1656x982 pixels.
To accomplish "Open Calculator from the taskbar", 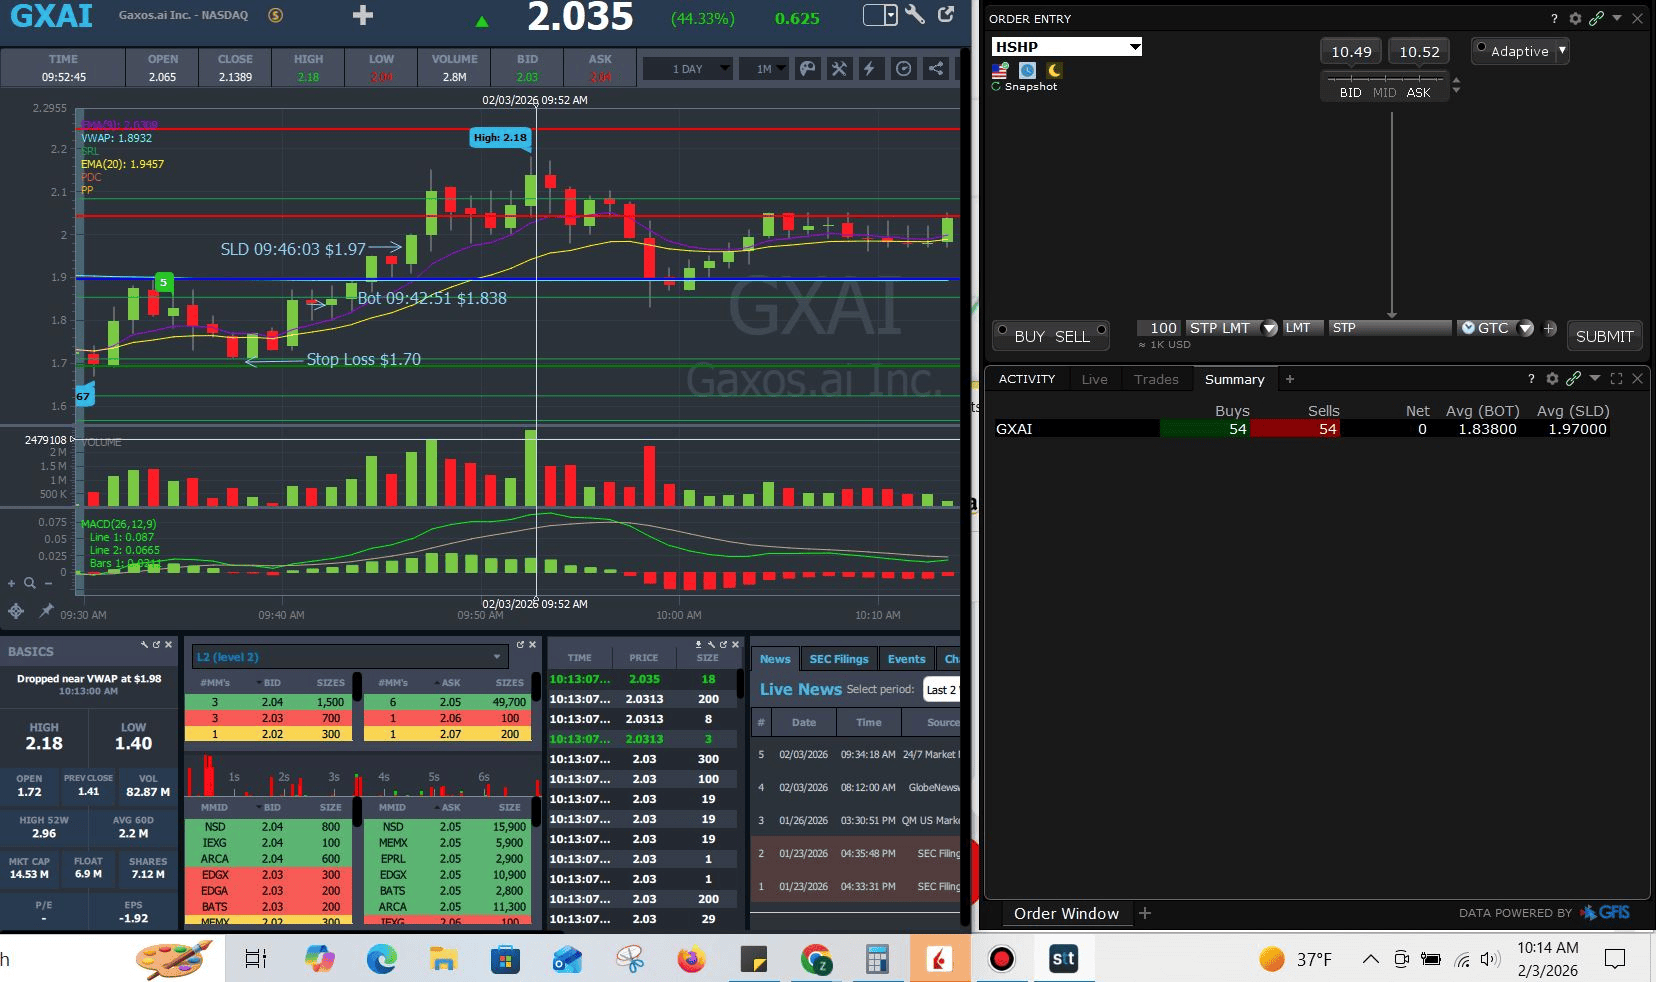I will coord(877,960).
